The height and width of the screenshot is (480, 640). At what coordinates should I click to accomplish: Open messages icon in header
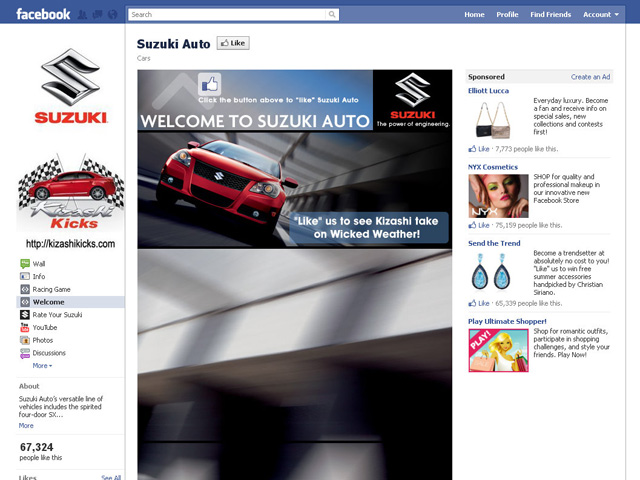pos(98,15)
